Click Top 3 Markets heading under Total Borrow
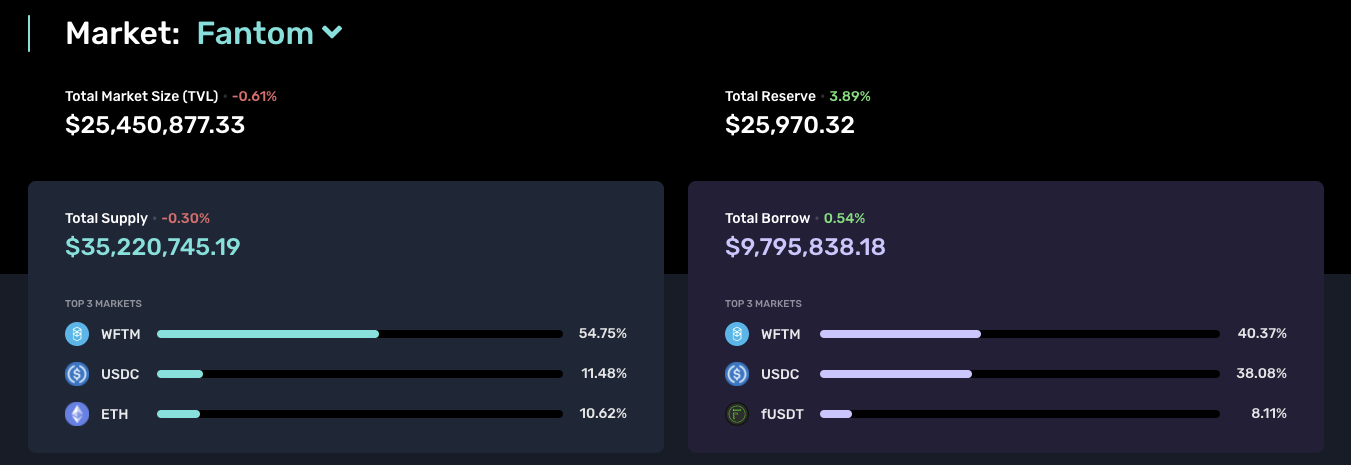This screenshot has height=465, width=1351. click(763, 304)
